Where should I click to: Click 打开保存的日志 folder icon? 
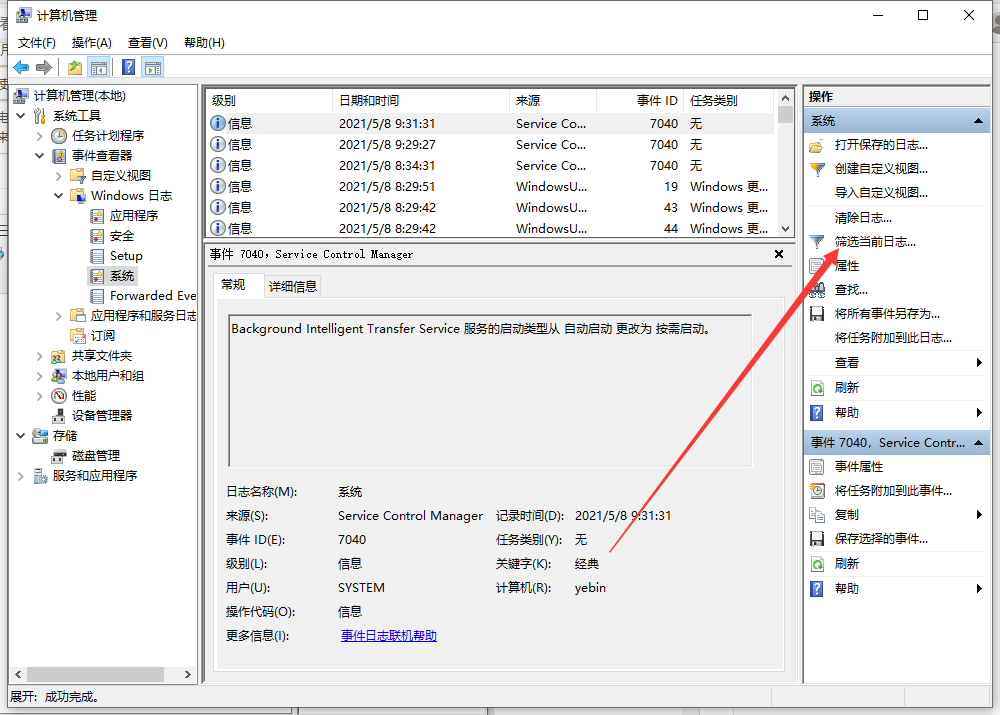817,145
